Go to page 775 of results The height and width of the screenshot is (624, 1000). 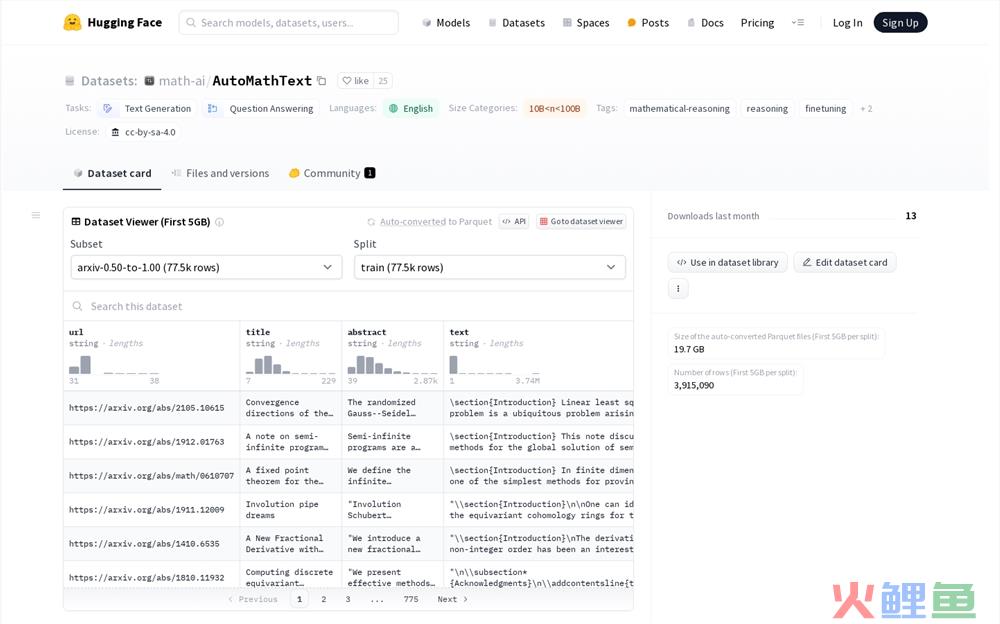tap(411, 599)
